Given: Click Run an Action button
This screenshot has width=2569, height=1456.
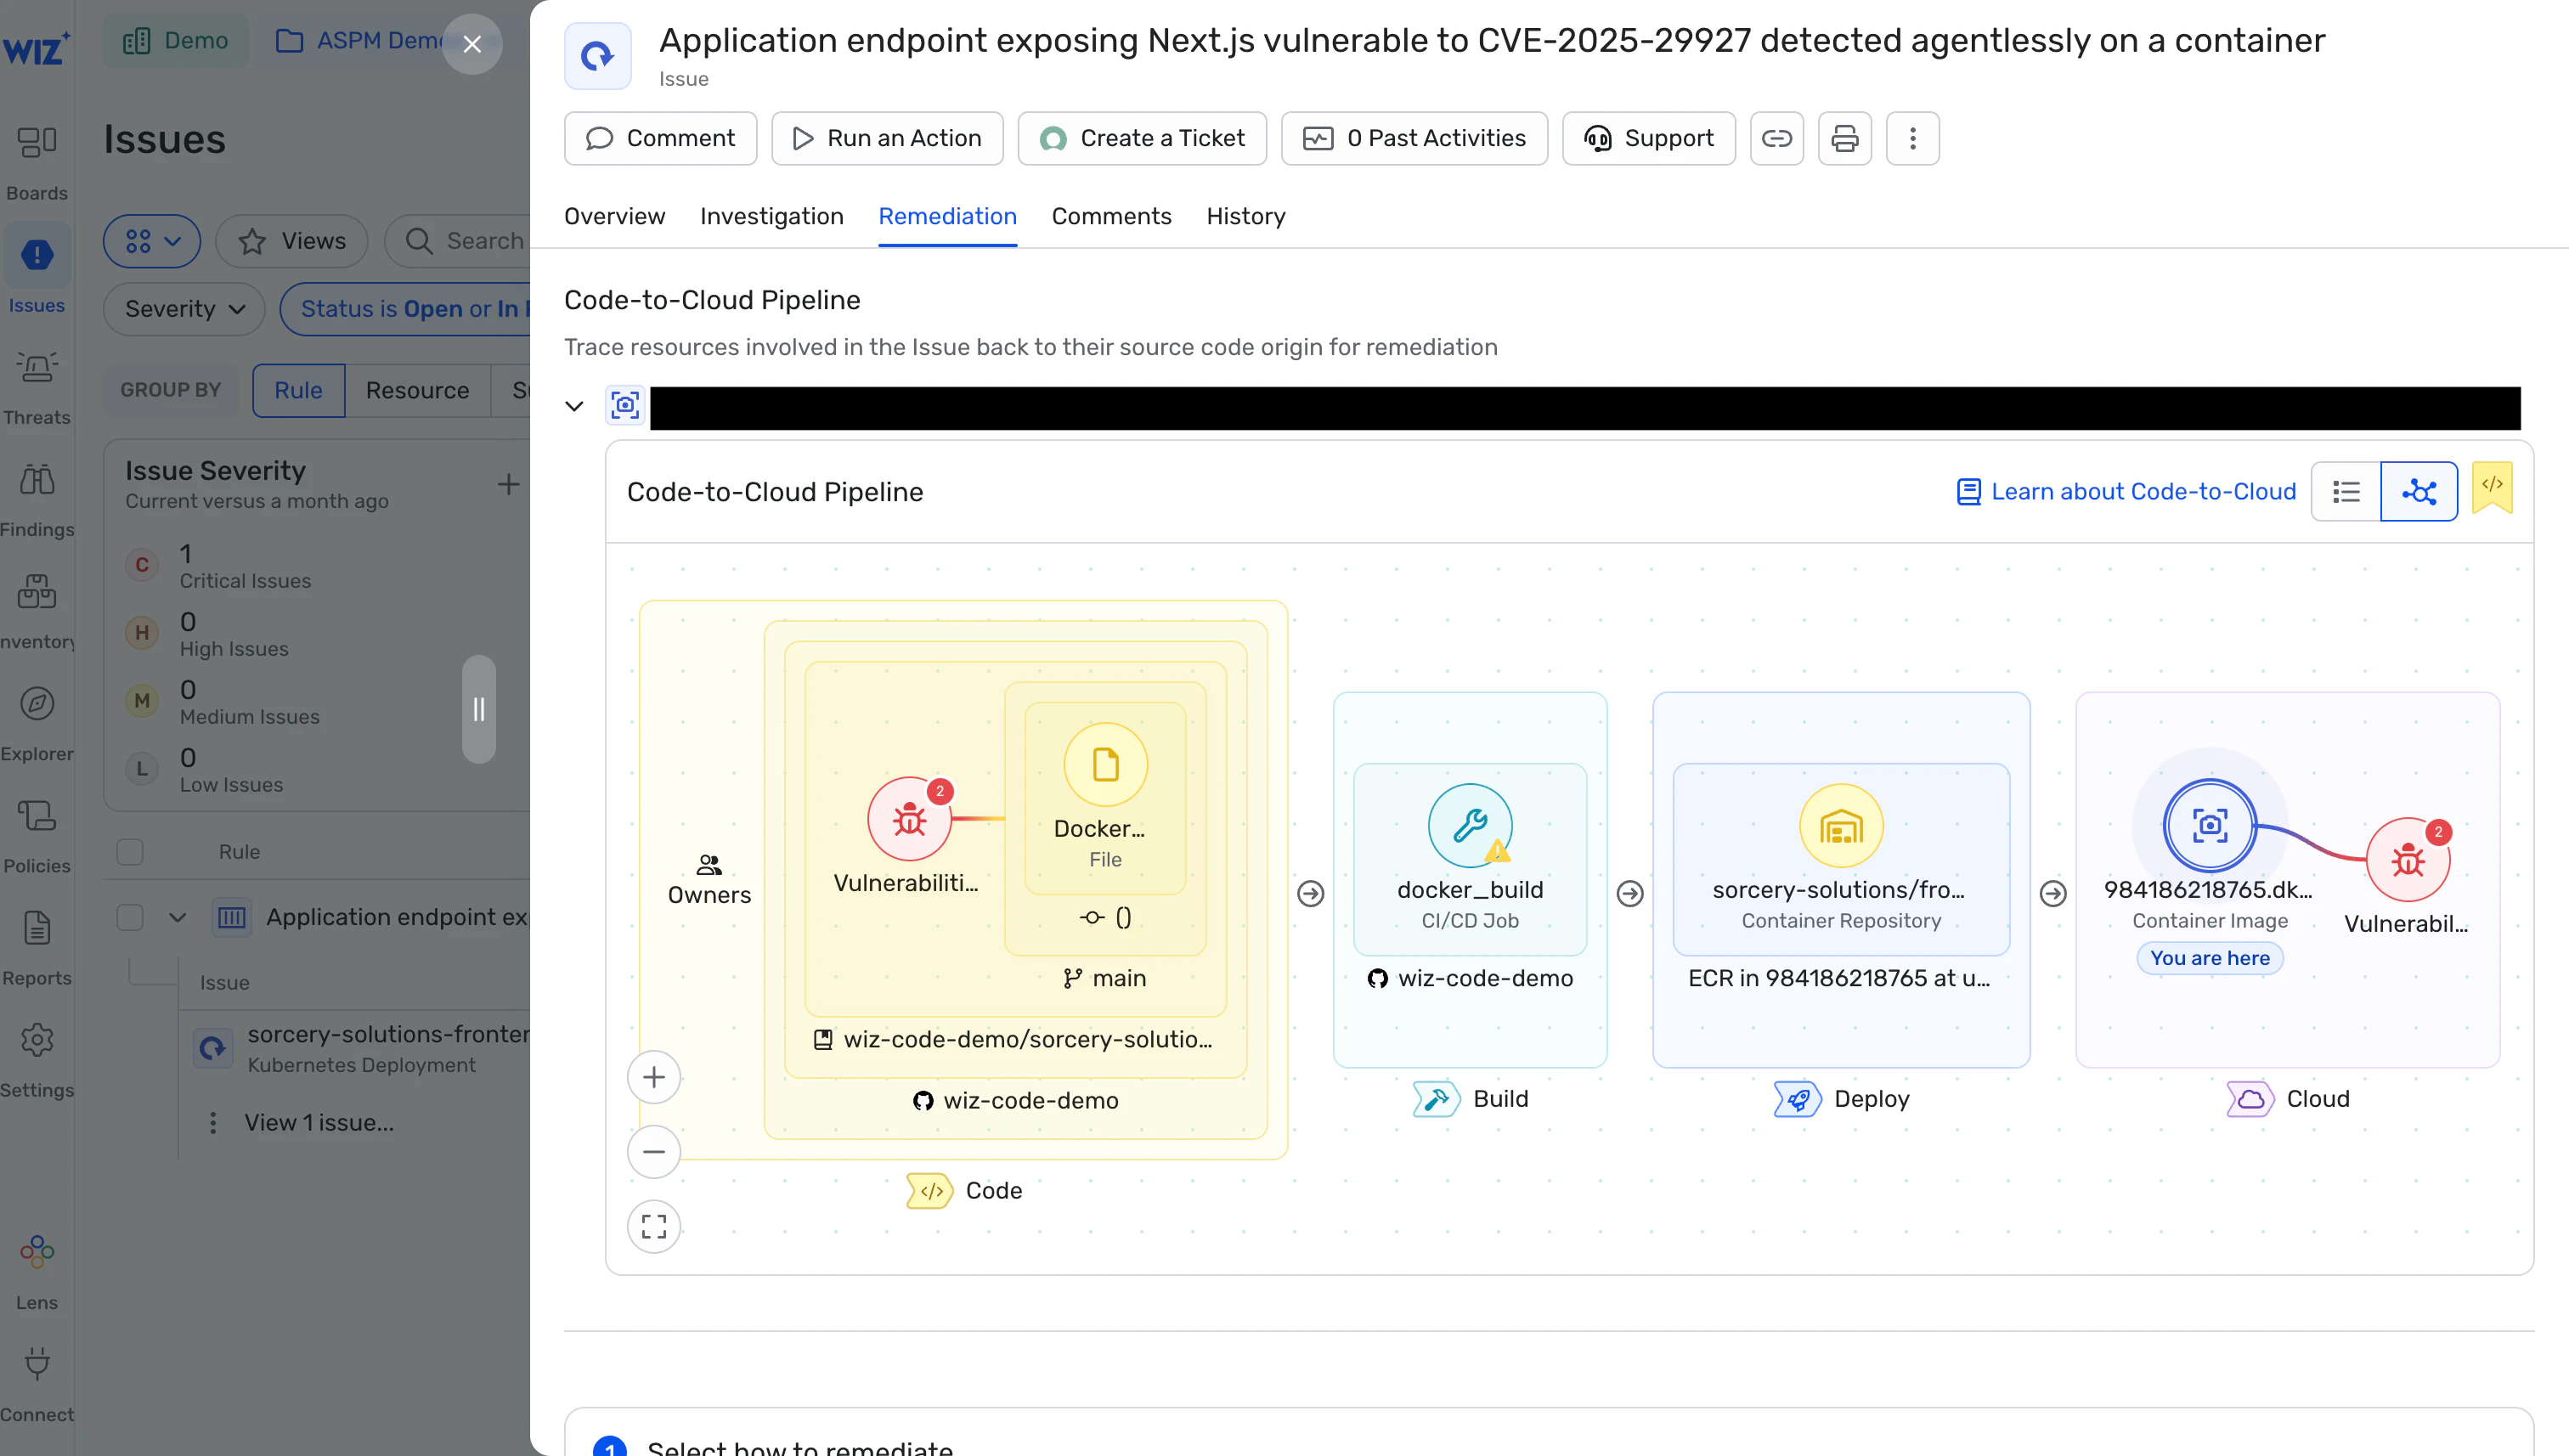Looking at the screenshot, I should pos(887,138).
